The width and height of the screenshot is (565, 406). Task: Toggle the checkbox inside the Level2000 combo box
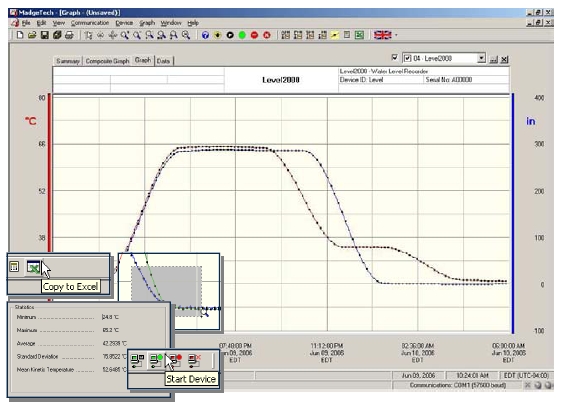(408, 58)
